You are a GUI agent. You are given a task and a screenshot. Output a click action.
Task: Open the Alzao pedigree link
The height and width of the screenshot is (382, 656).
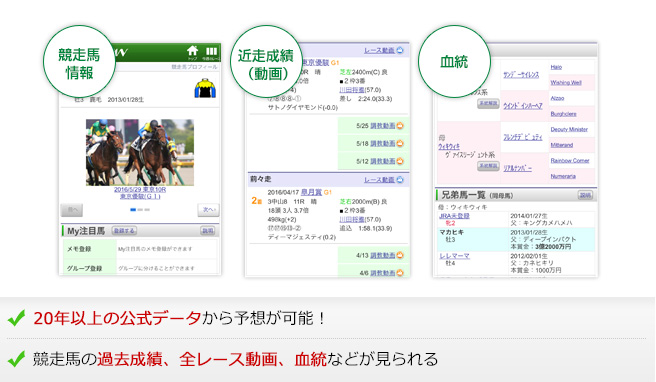pyautogui.click(x=557, y=98)
